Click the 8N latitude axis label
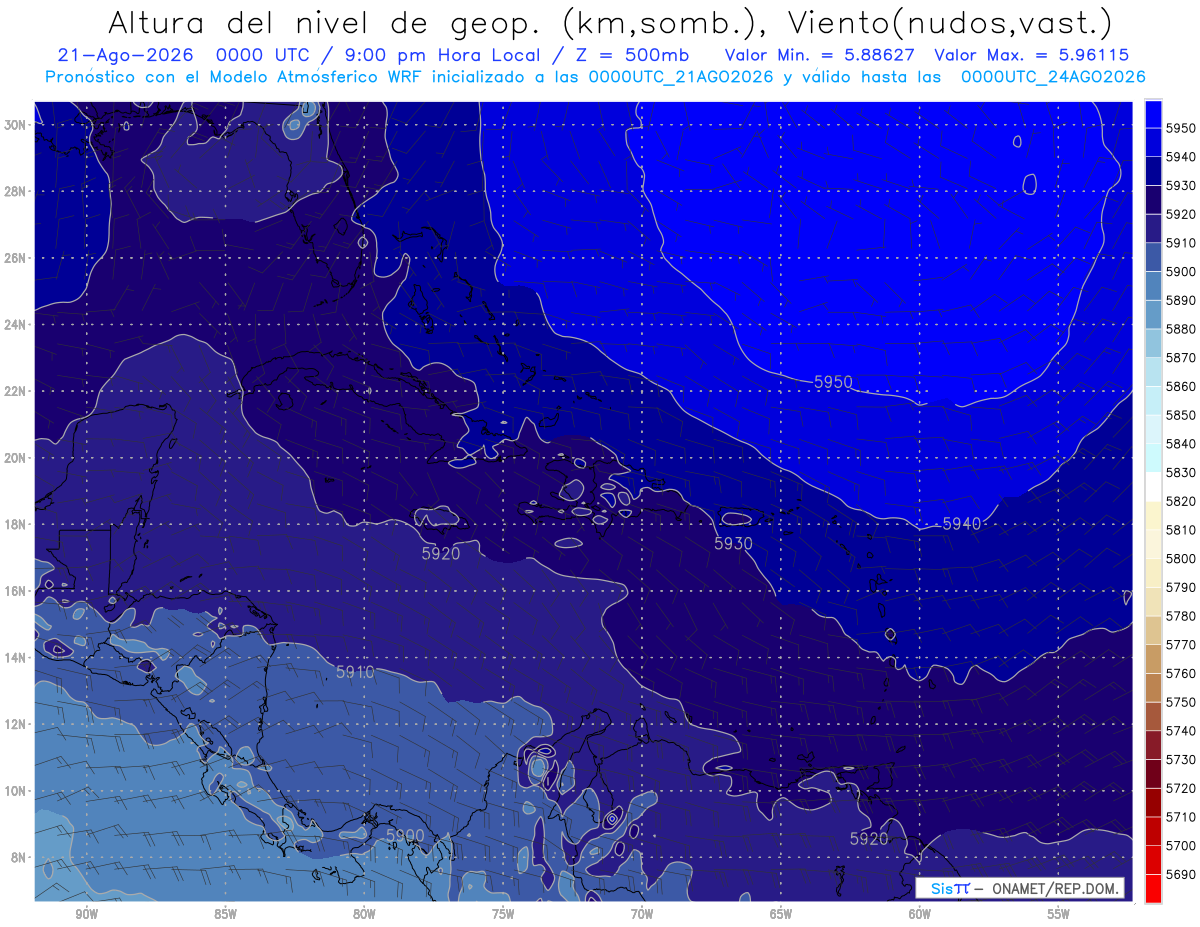Screen dimensions: 1200x927 [19, 858]
